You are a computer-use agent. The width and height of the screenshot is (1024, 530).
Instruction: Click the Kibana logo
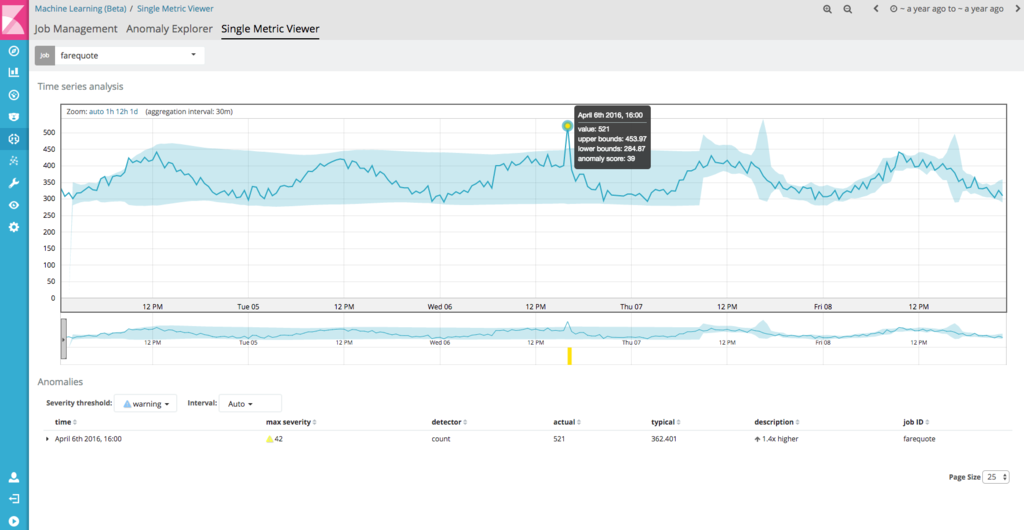(x=14, y=18)
